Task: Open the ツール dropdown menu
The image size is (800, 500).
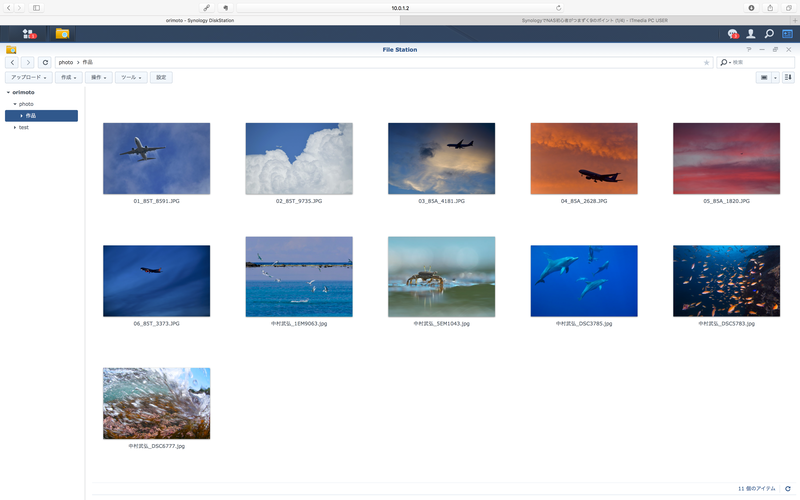Action: point(131,78)
